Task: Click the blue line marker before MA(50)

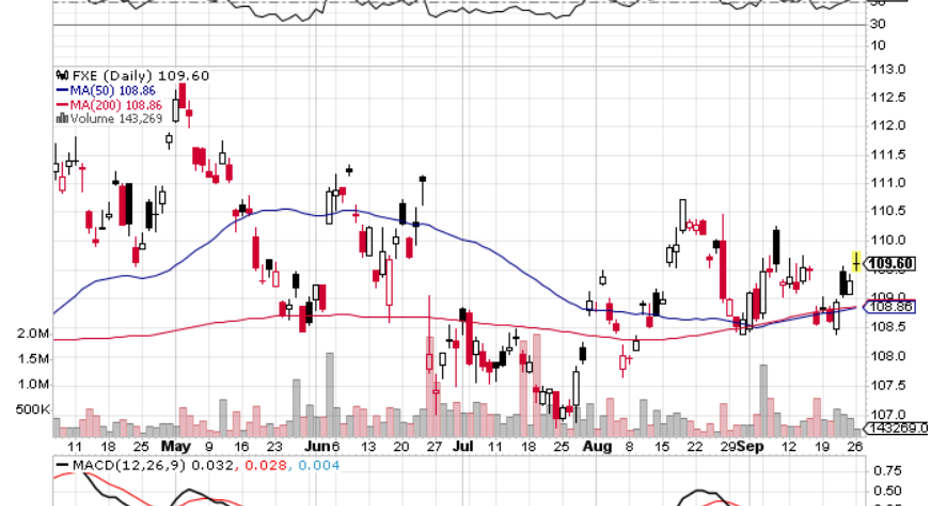Action: 62,91
